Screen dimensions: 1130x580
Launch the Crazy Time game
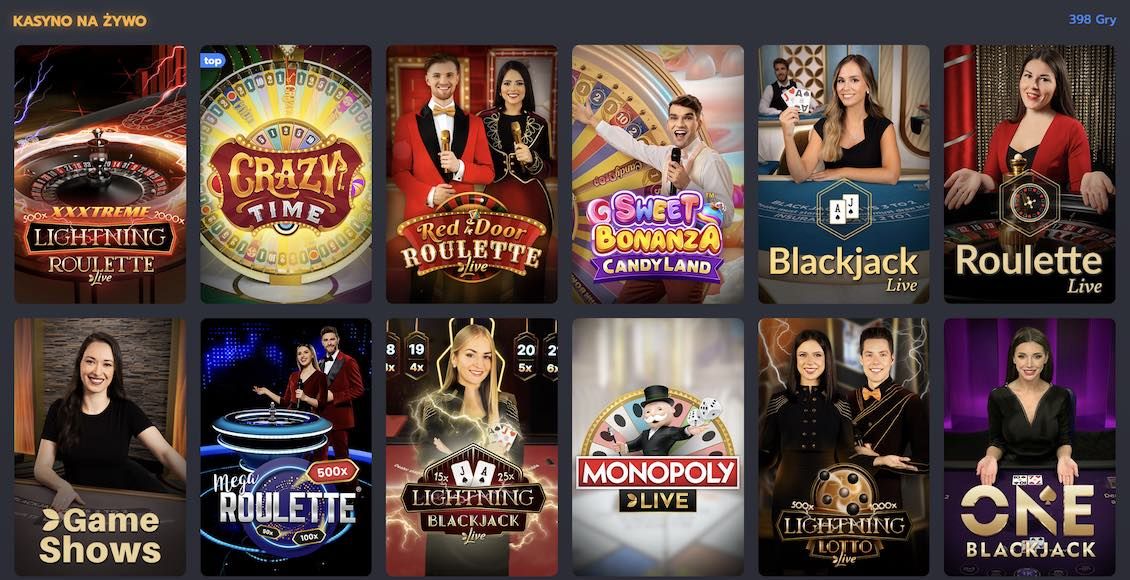click(x=286, y=174)
